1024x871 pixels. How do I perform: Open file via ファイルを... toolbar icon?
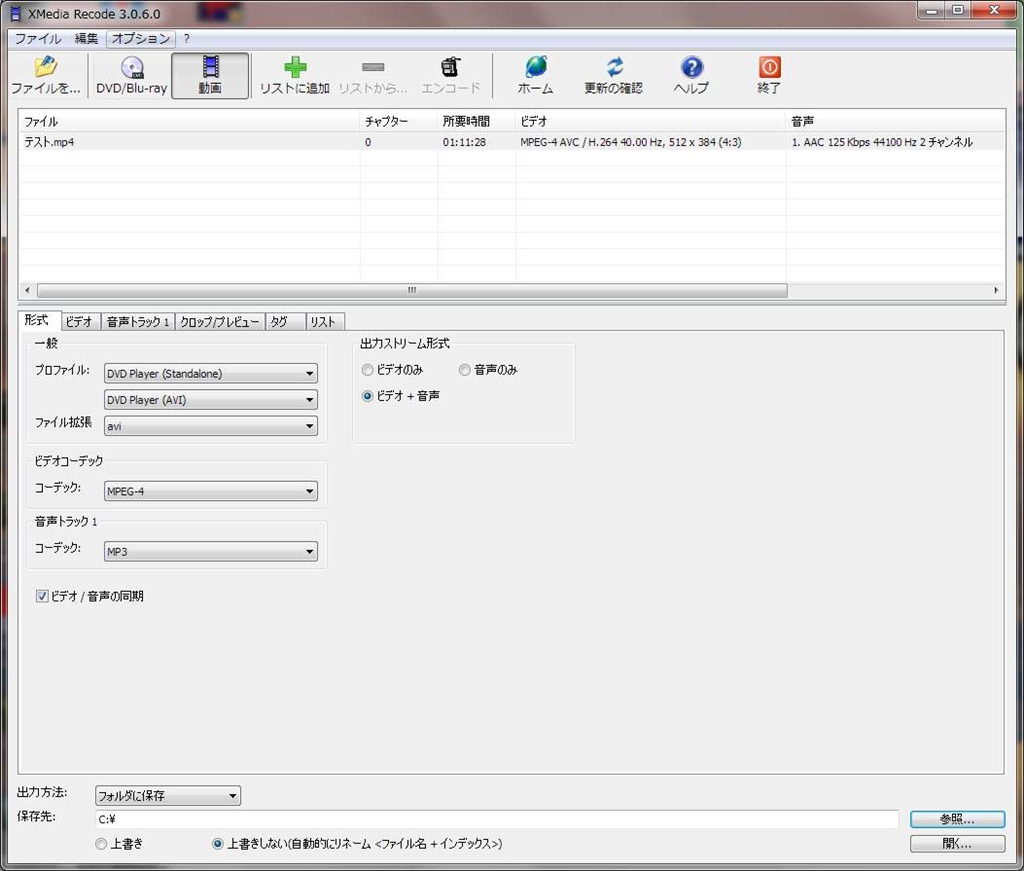click(x=45, y=75)
